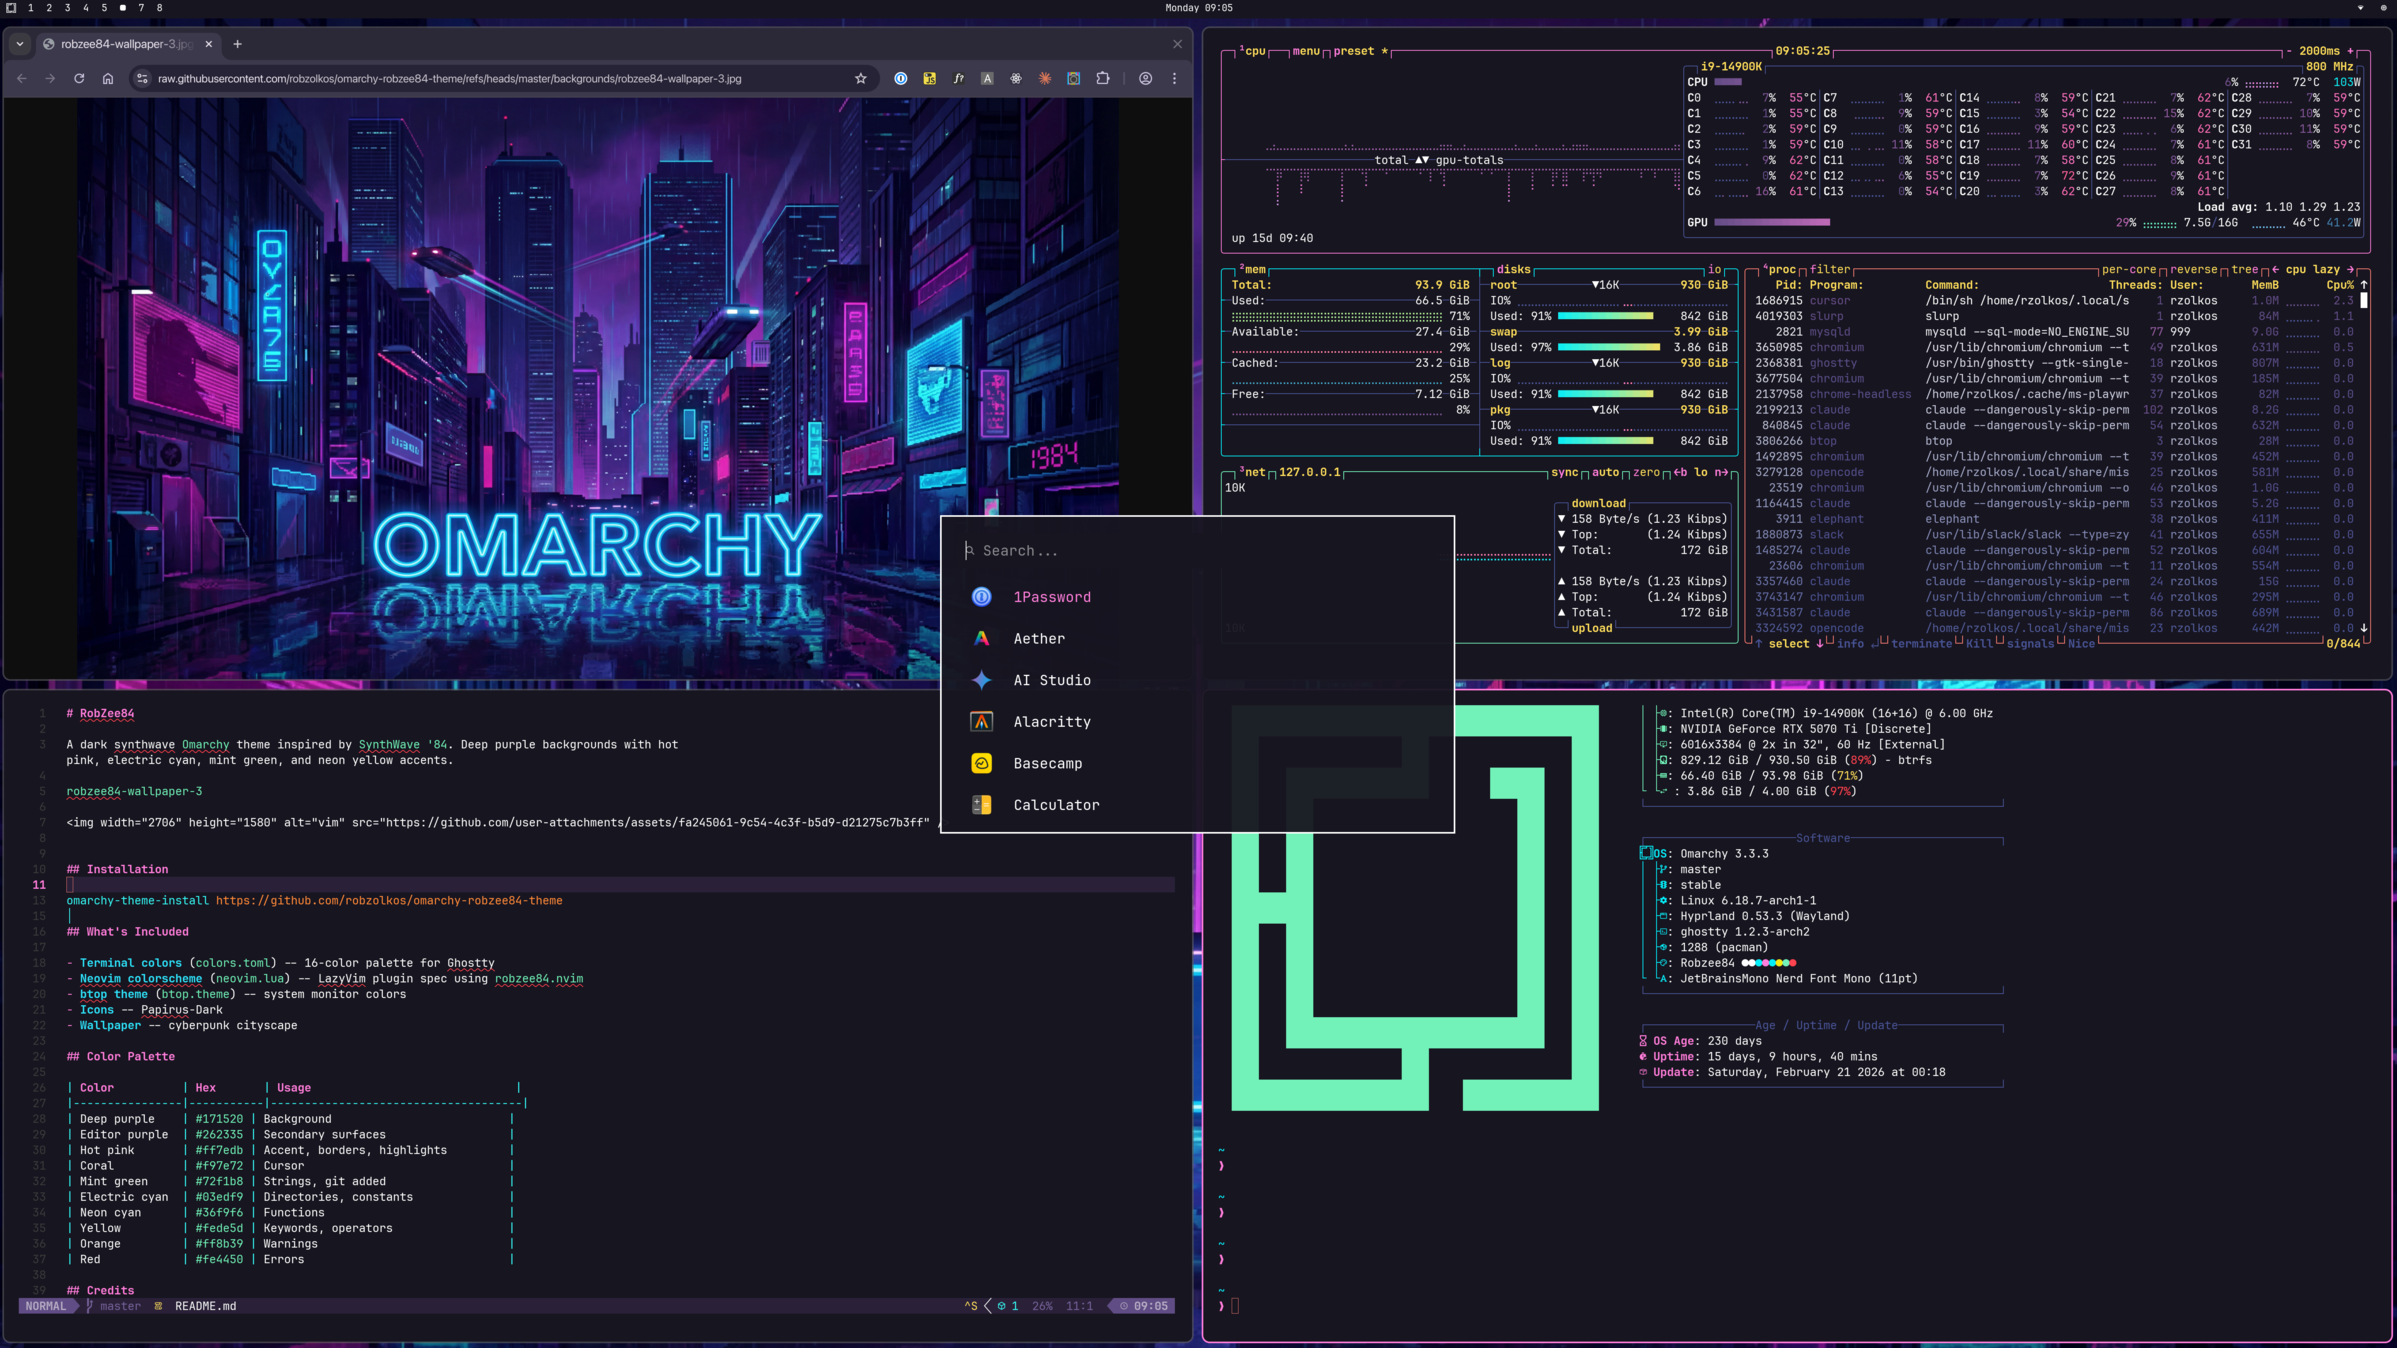Viewport: 2397px width, 1348px height.
Task: Click the browser home icon
Action: pyautogui.click(x=108, y=78)
